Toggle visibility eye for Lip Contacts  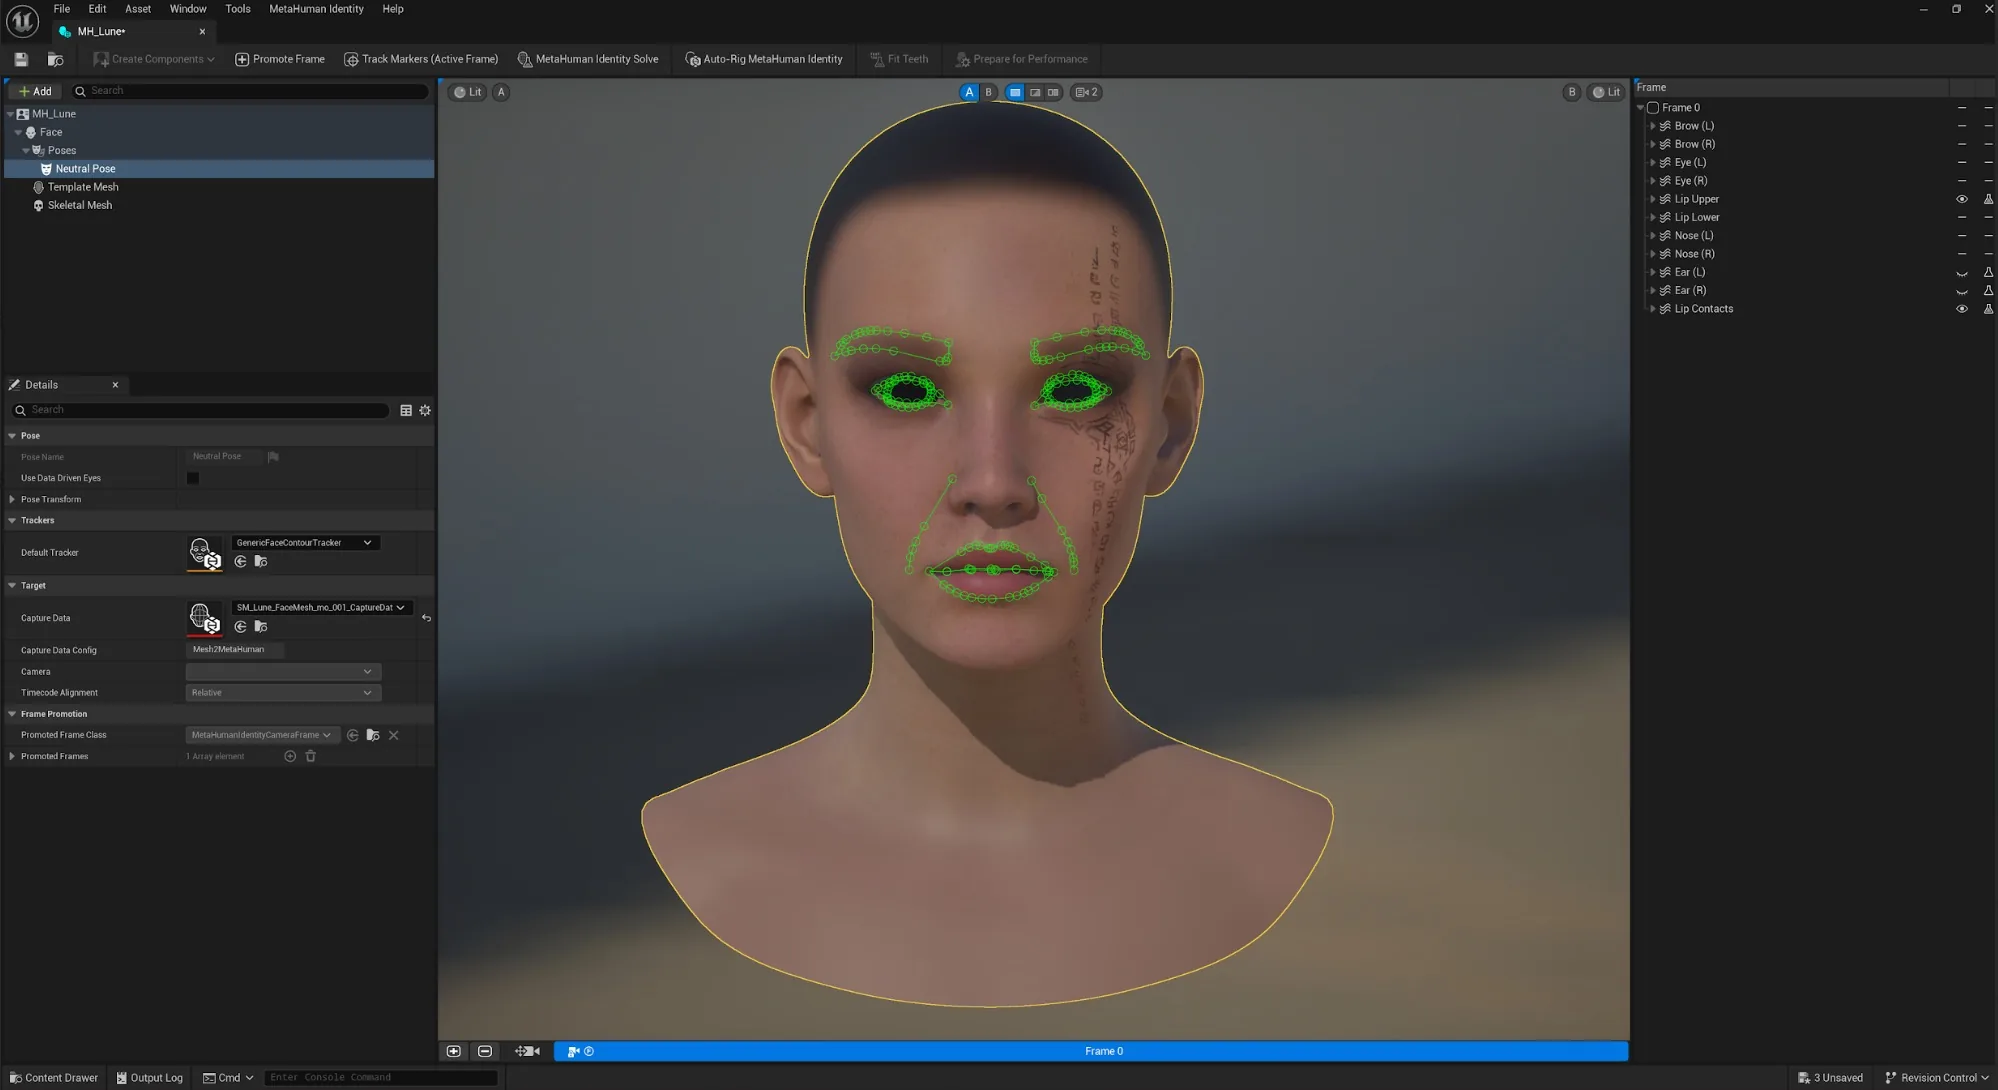coord(1962,309)
